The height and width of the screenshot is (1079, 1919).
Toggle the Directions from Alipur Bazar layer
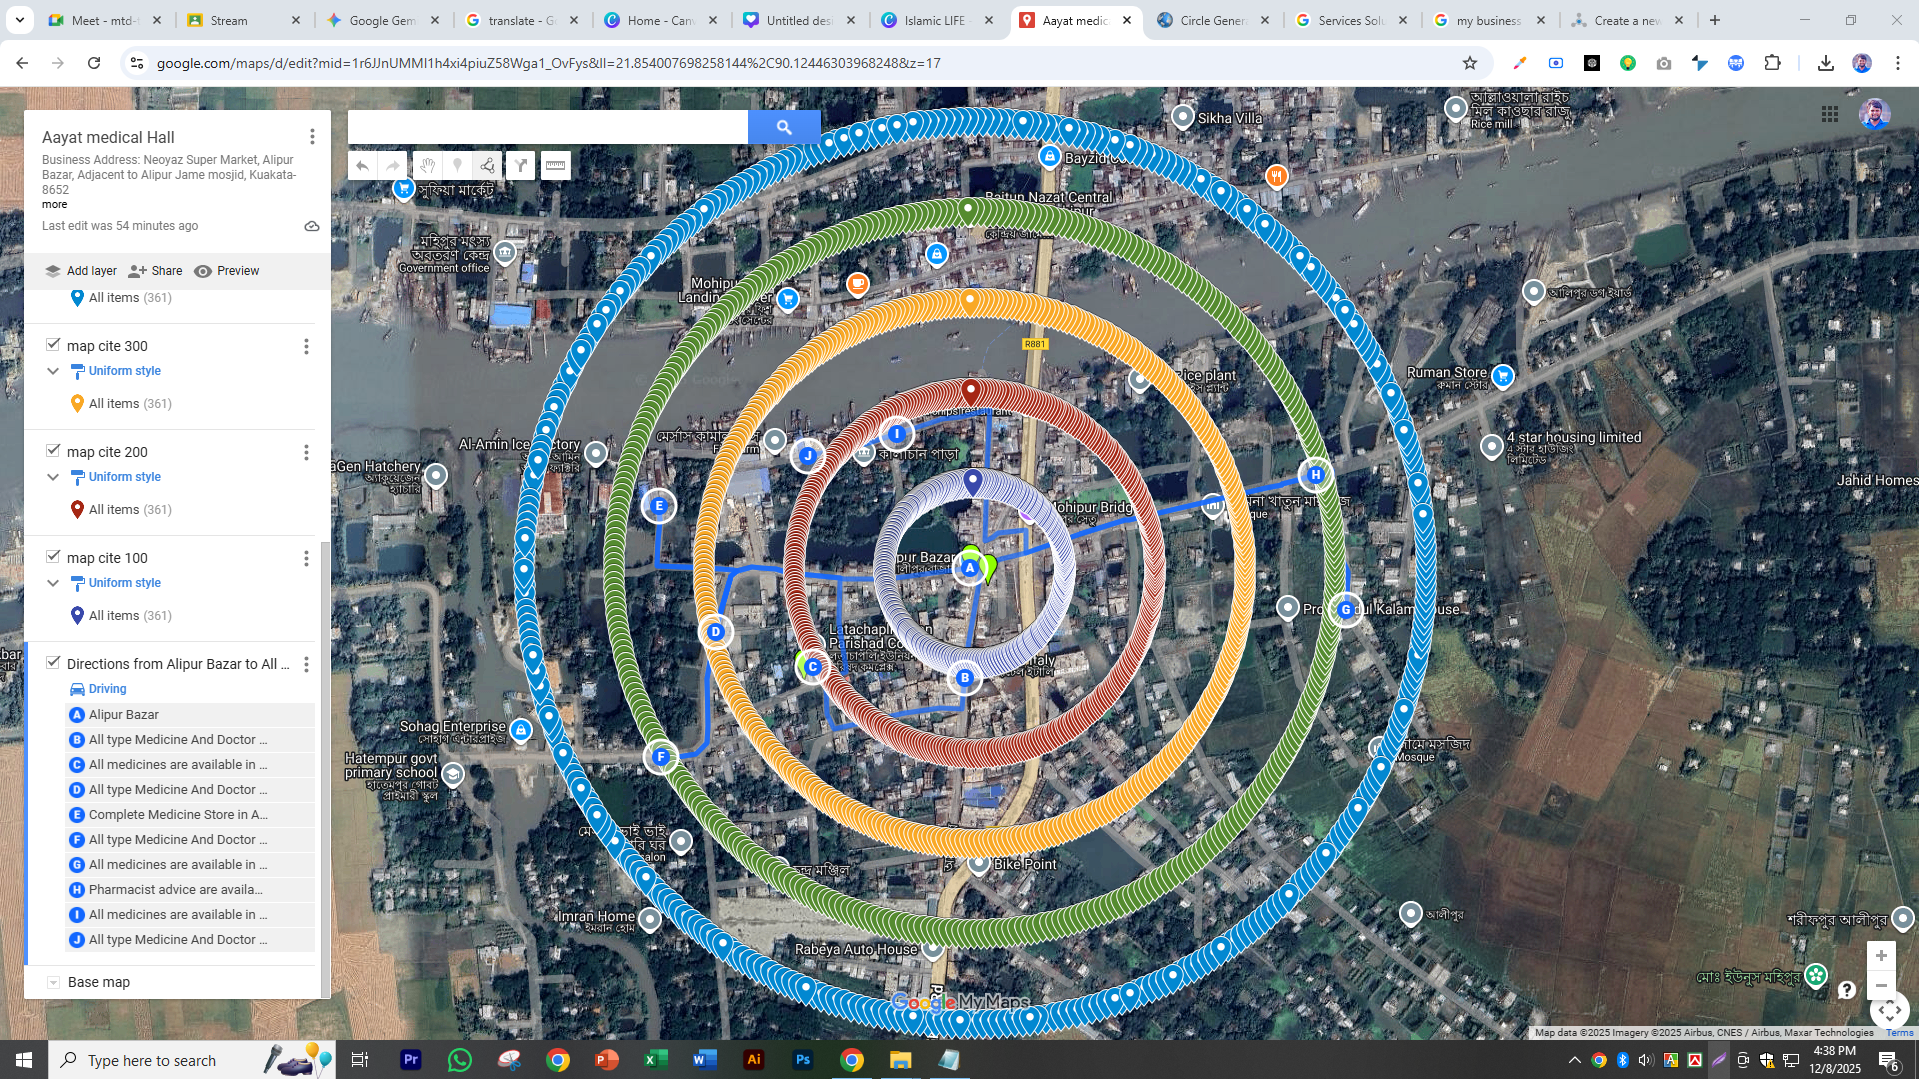coord(53,662)
